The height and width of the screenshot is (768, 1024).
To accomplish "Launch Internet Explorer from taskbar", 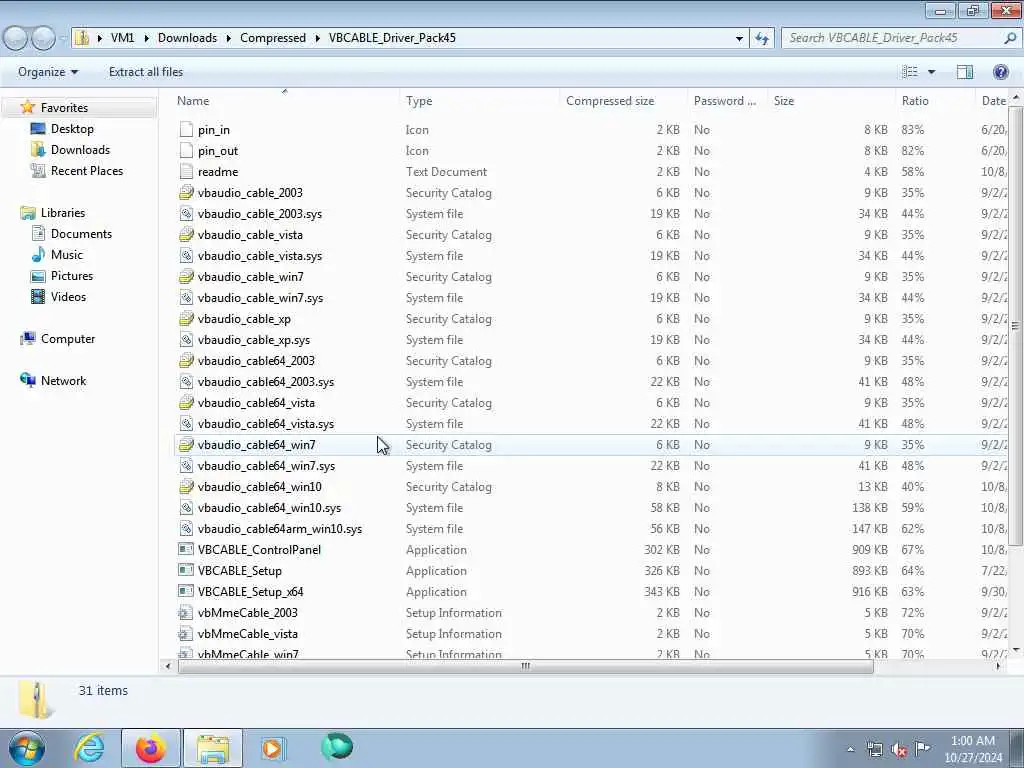I will click(89, 748).
